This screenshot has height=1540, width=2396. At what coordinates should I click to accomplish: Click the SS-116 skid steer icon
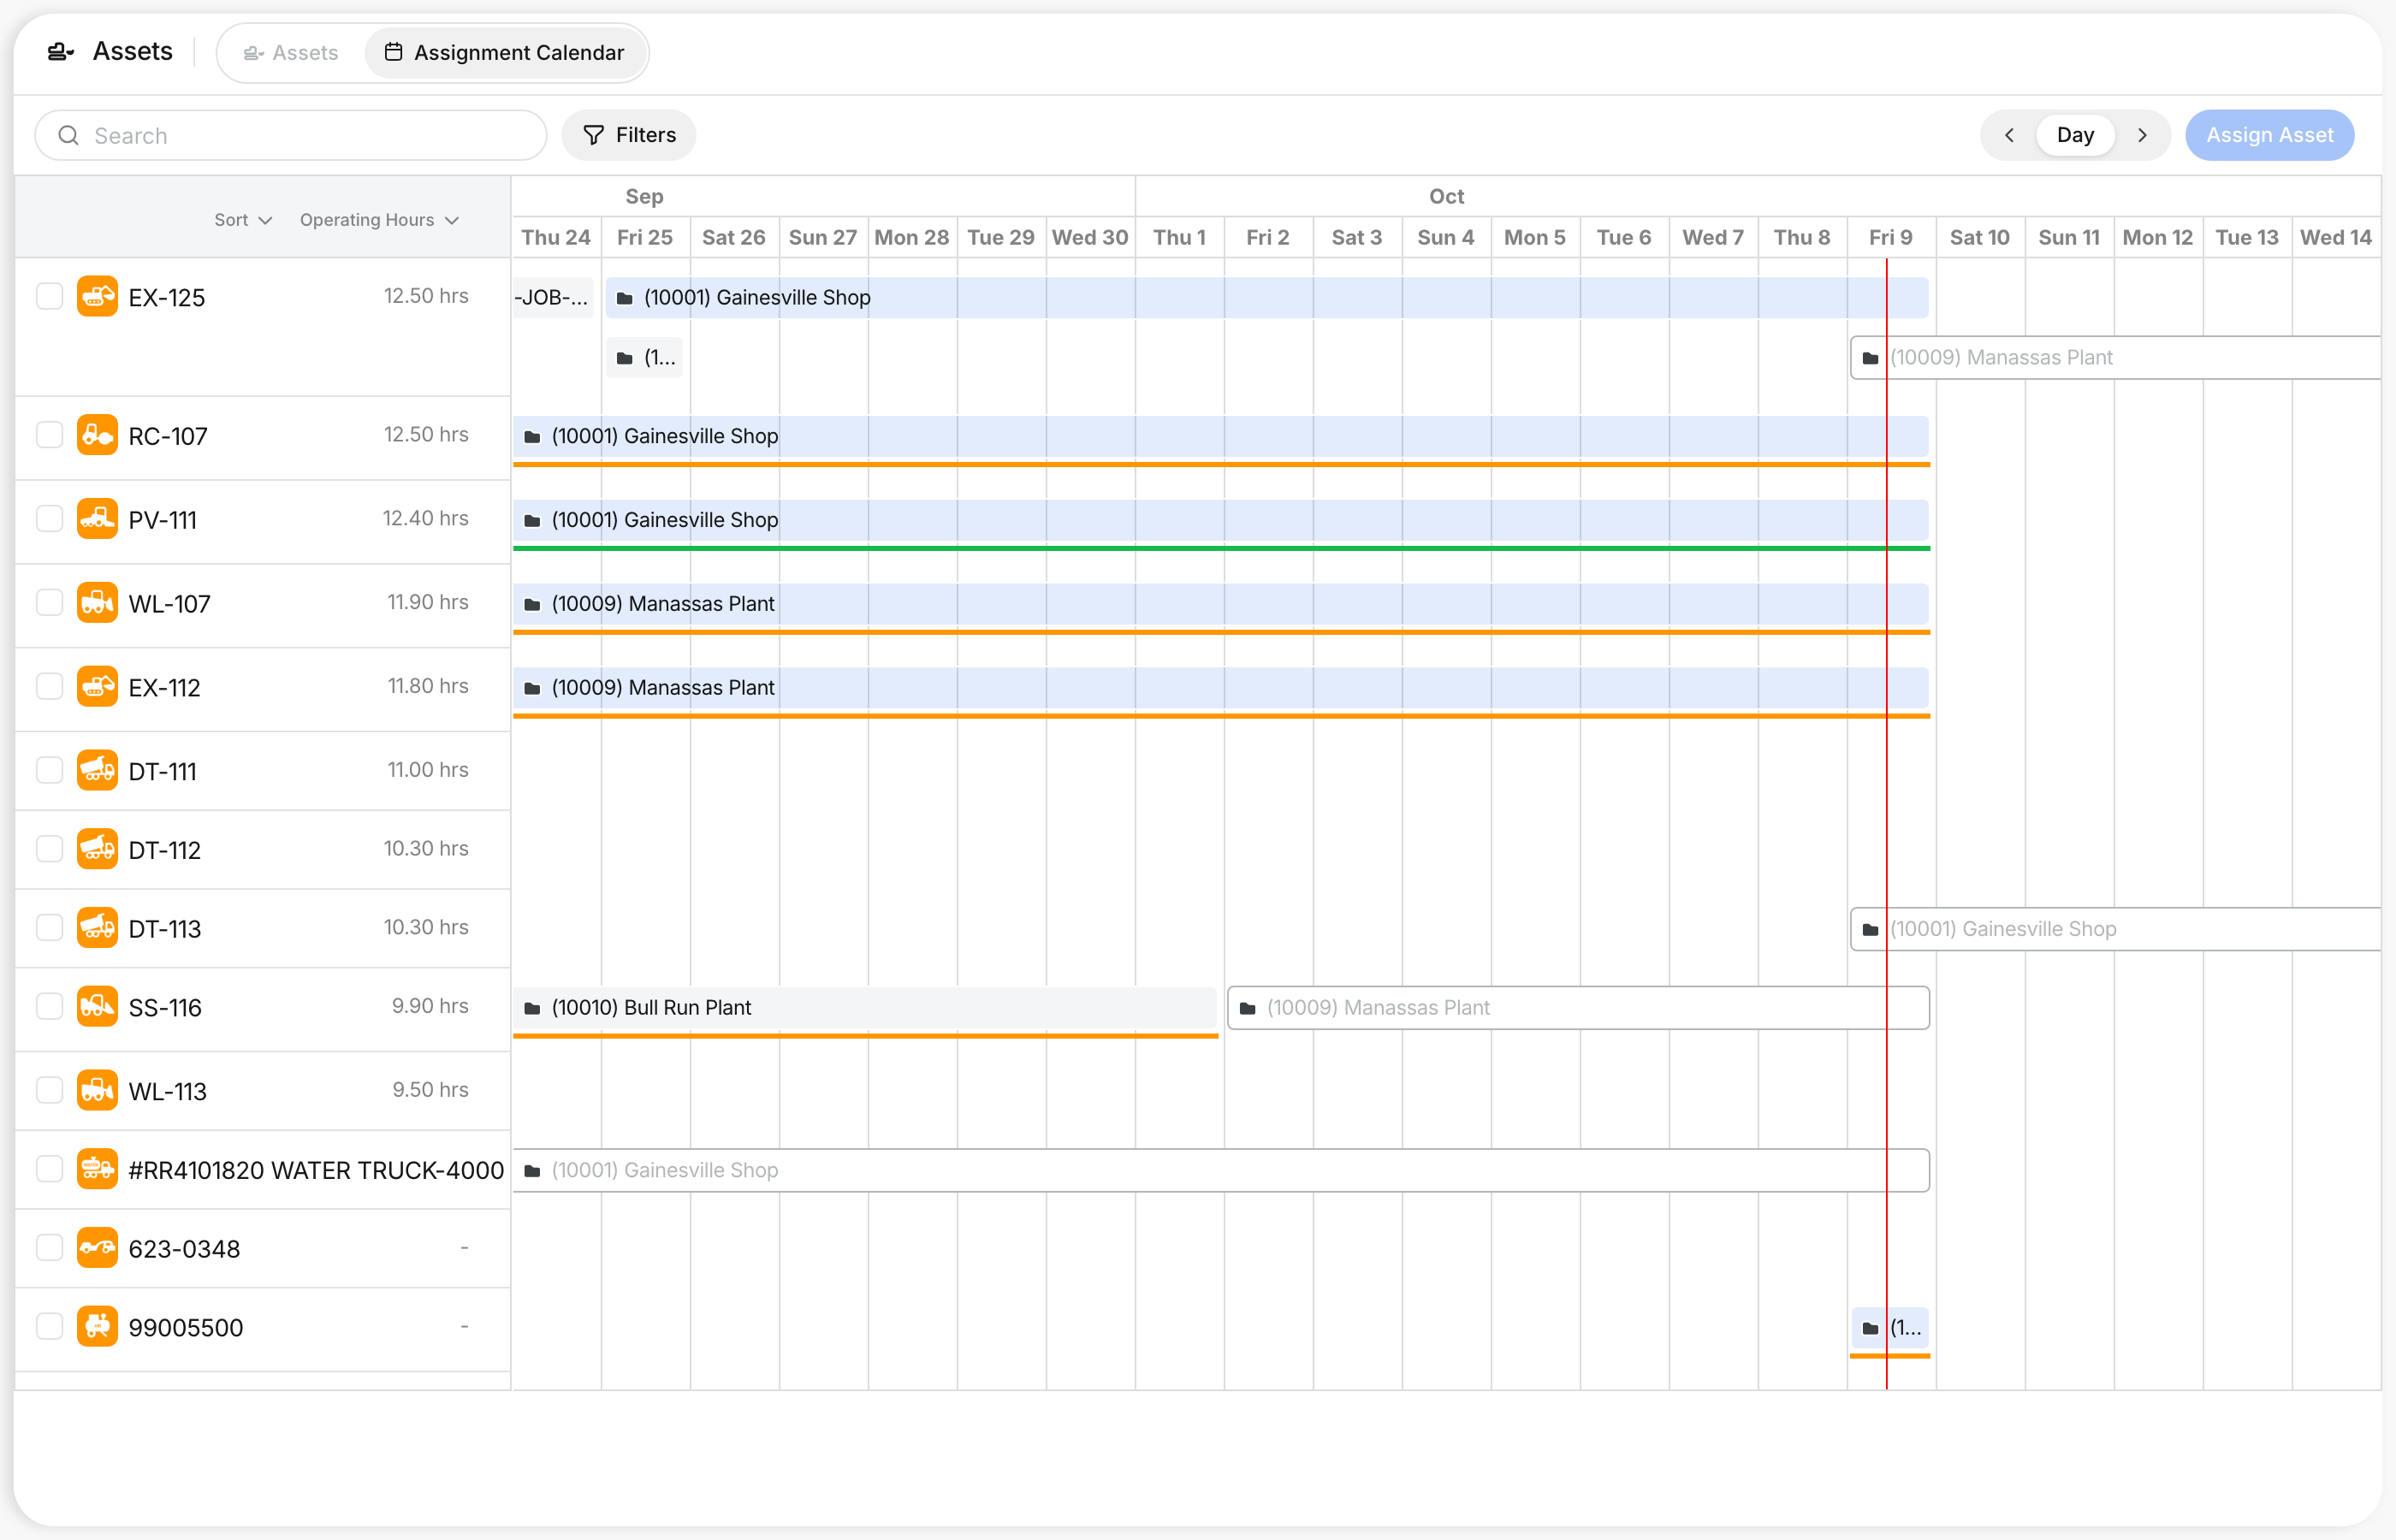click(97, 1007)
